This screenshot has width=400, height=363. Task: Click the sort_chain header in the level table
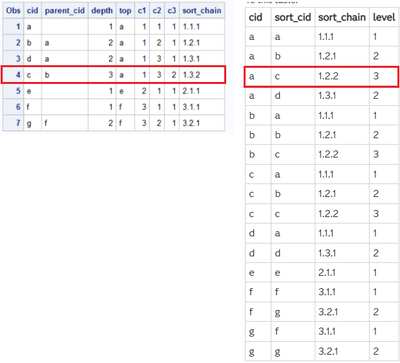342,17
